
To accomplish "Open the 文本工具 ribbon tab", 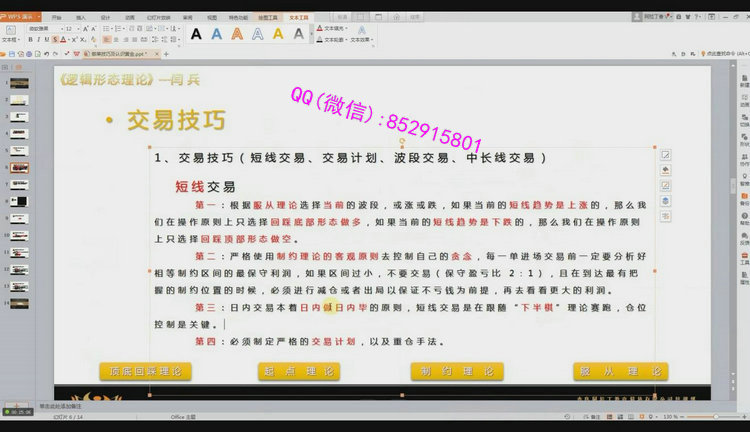I will (x=298, y=17).
